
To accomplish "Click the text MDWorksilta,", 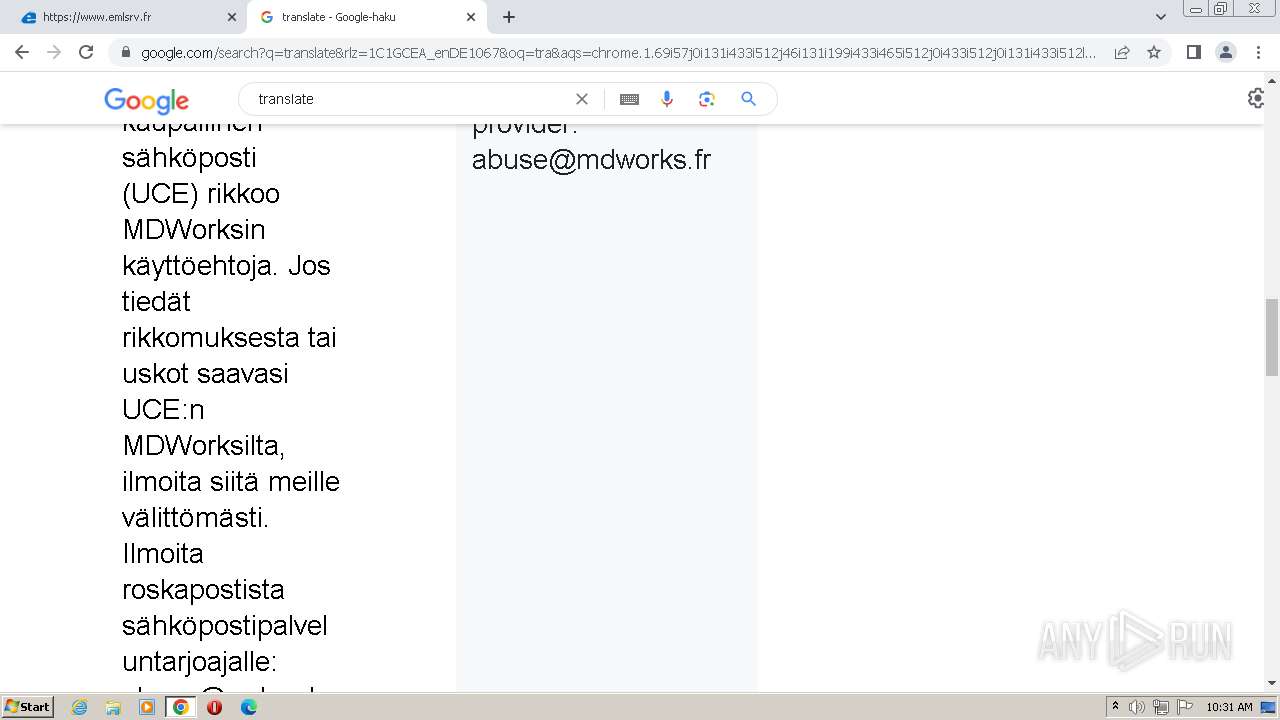I will [x=204, y=446].
